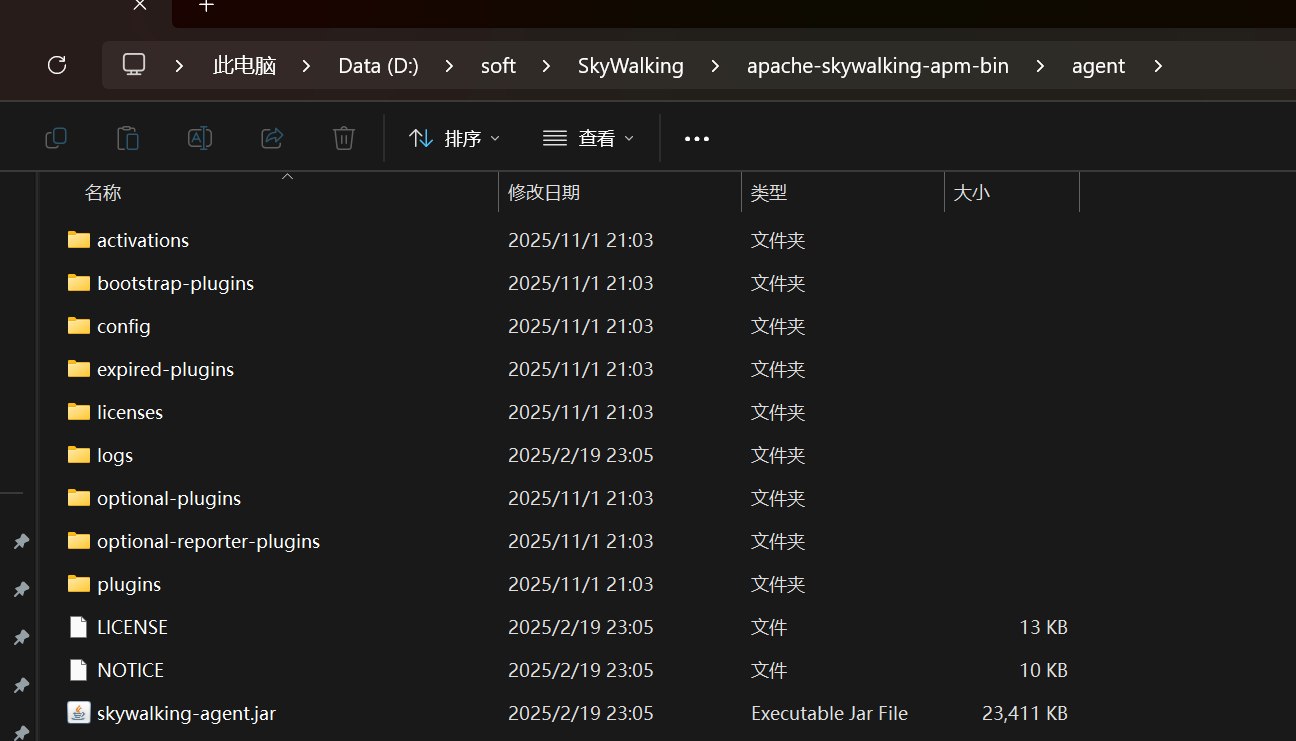The width and height of the screenshot is (1296, 741).
Task: Click the monitor icon before the breadcrumb path
Action: click(133, 65)
